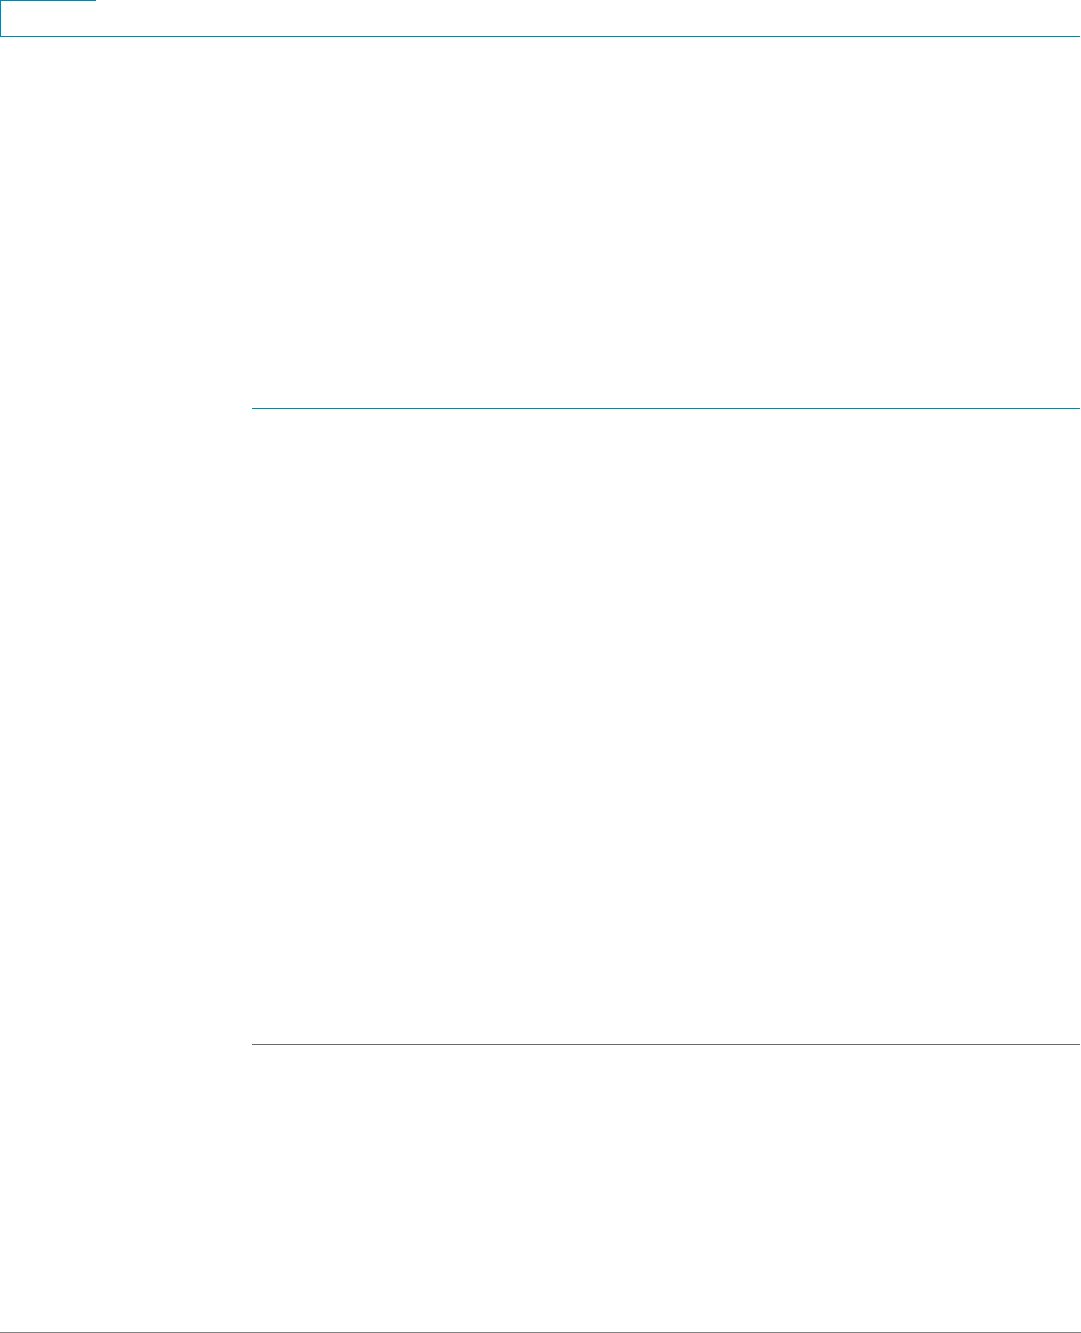Click the right end of the upper divider

pyautogui.click(x=1078, y=408)
